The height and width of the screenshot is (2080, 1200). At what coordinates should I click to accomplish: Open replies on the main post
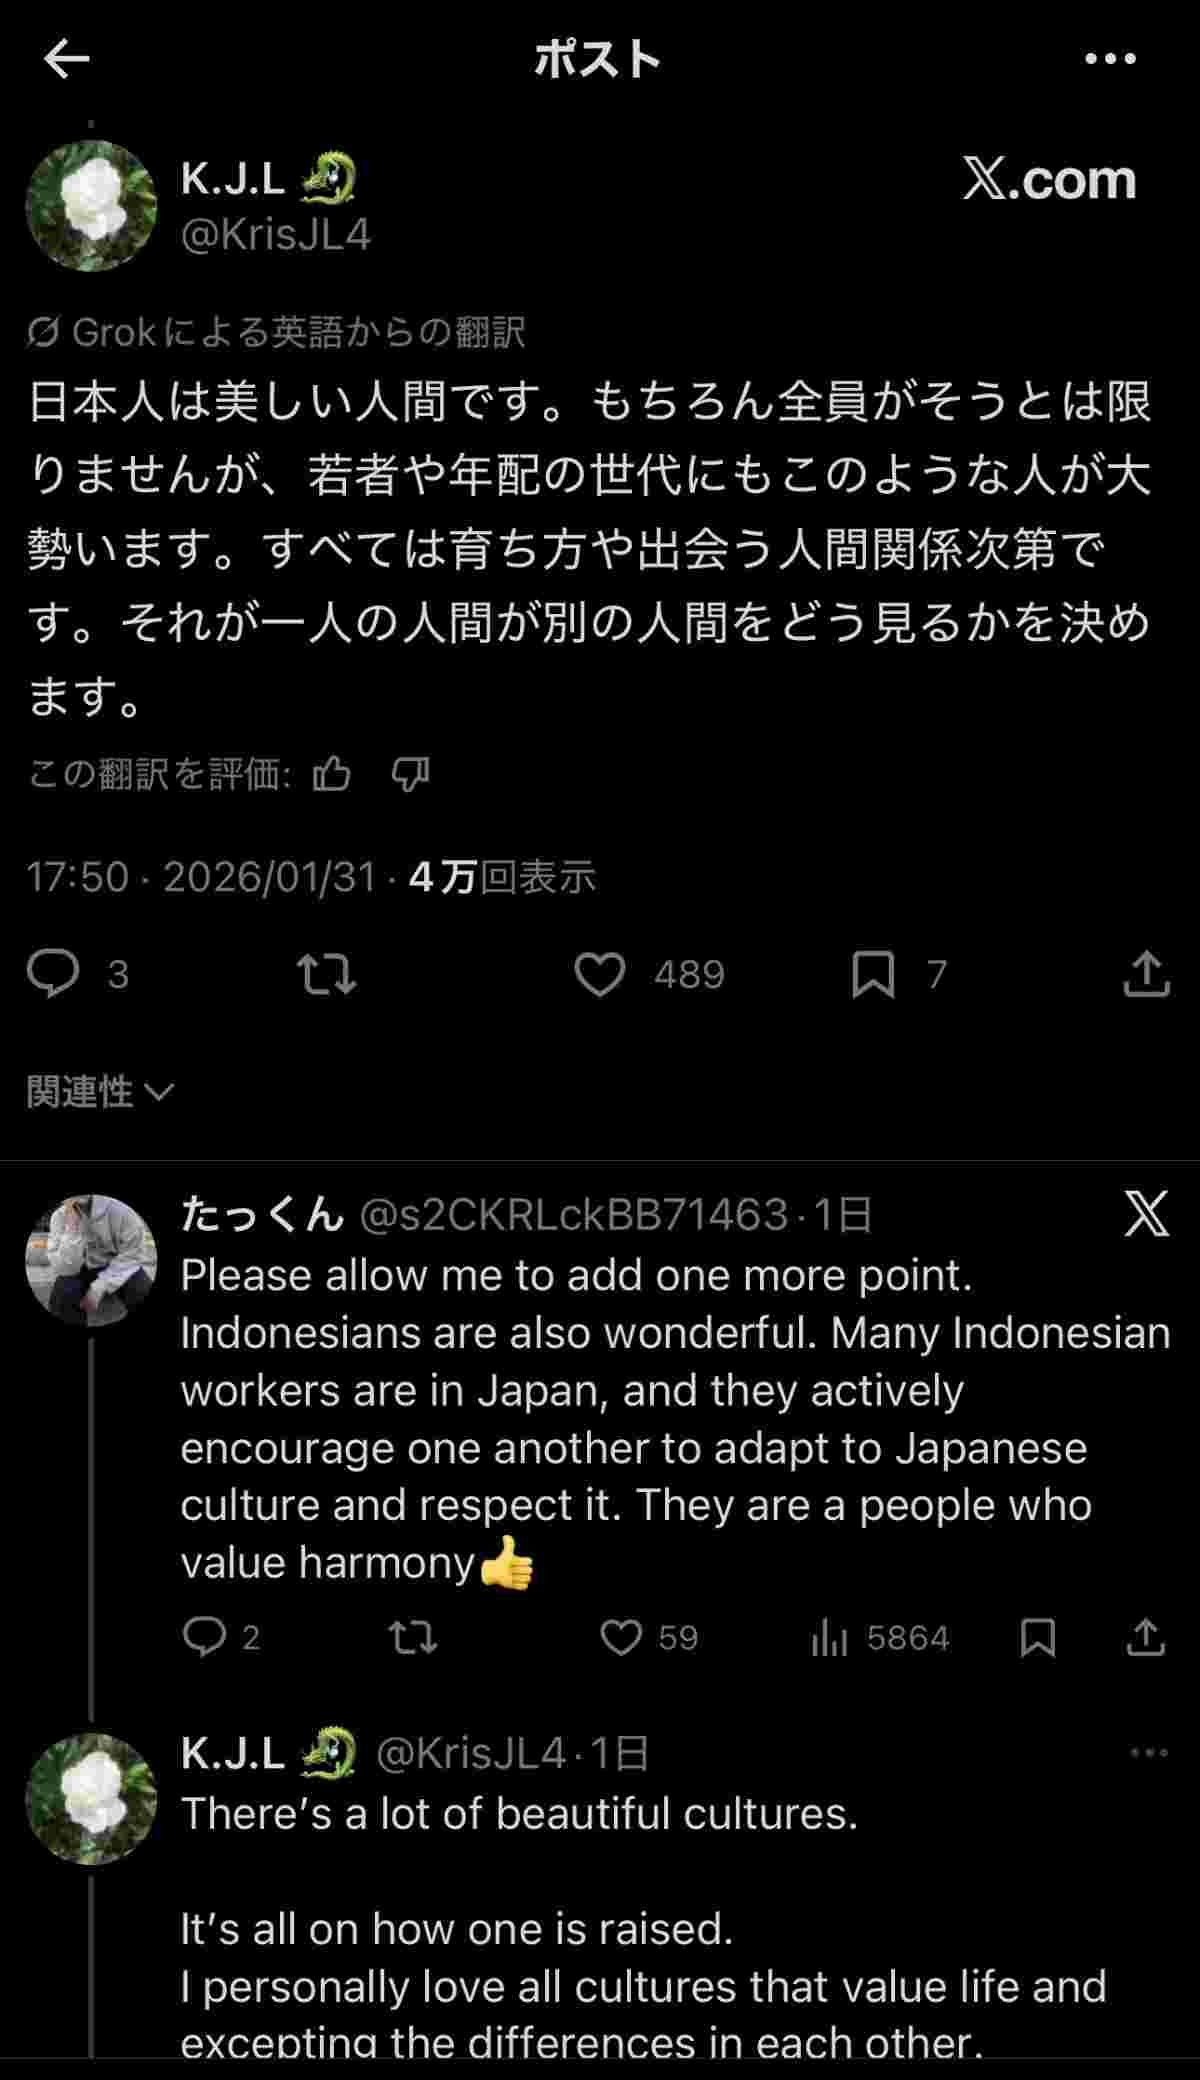(x=53, y=974)
